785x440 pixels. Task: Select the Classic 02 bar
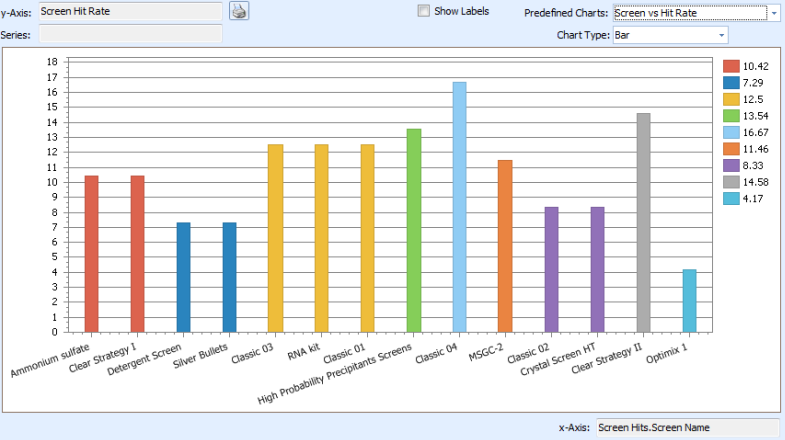[551, 270]
